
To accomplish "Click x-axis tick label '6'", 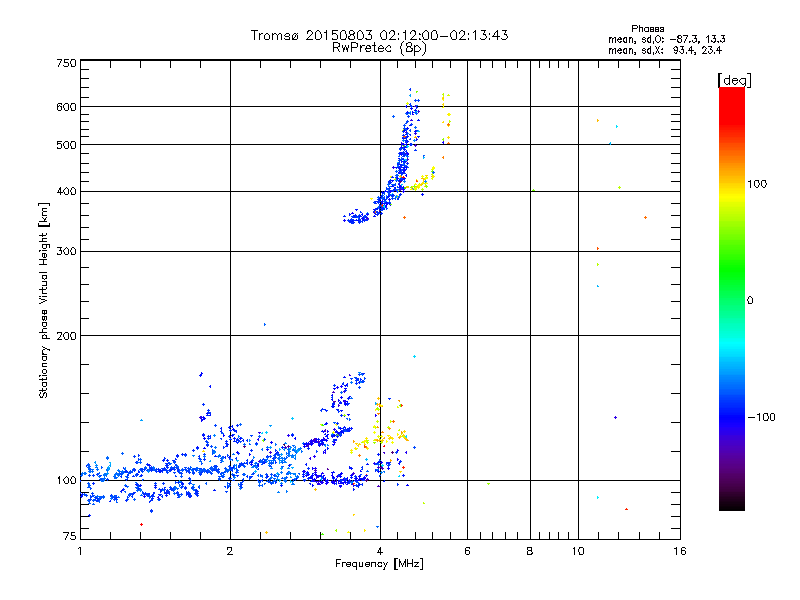I will (x=467, y=551).
